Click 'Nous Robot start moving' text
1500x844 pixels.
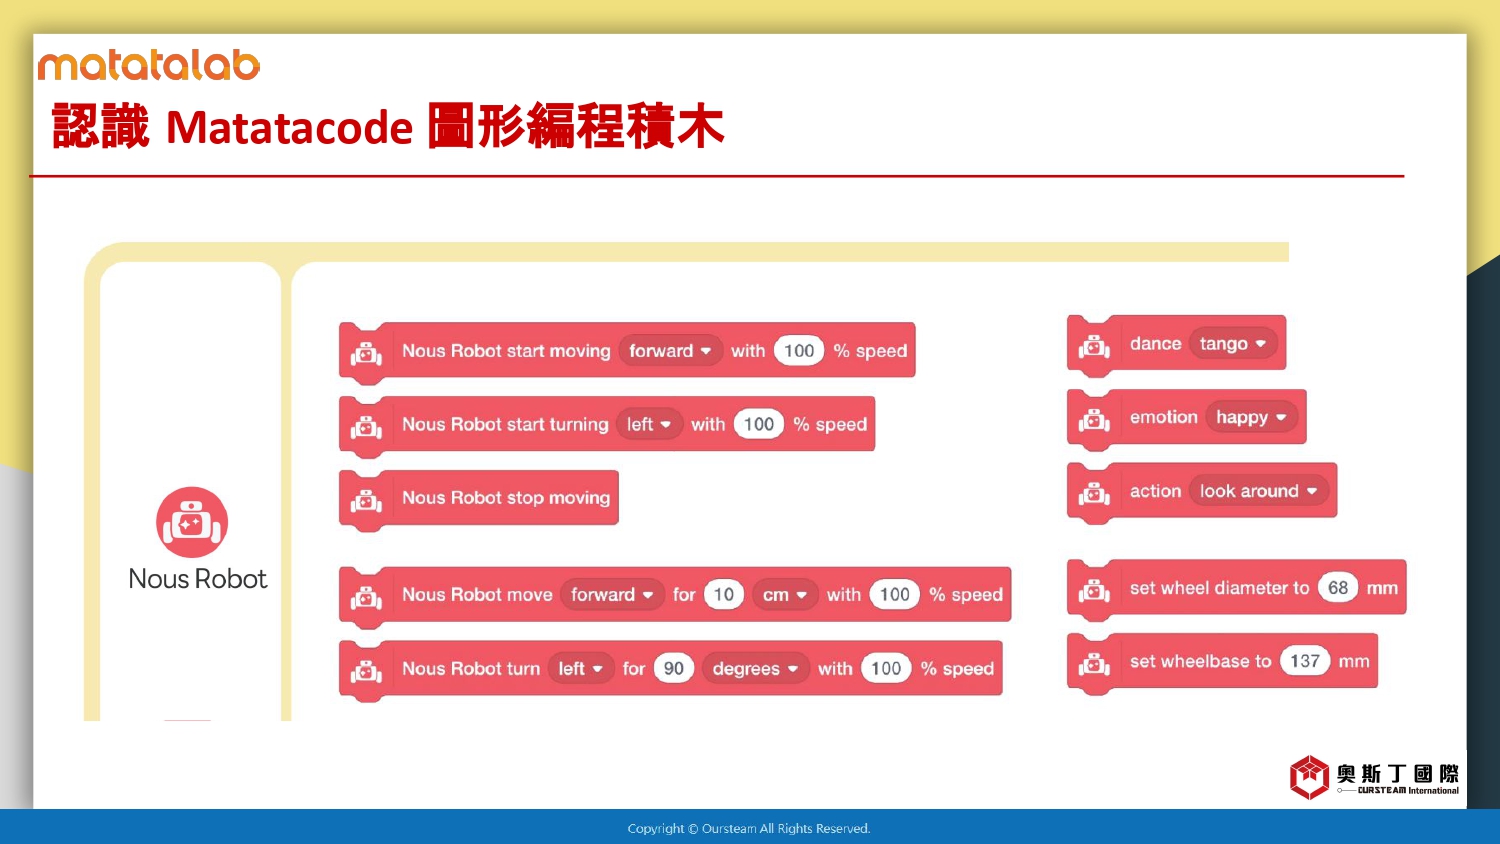(x=506, y=351)
